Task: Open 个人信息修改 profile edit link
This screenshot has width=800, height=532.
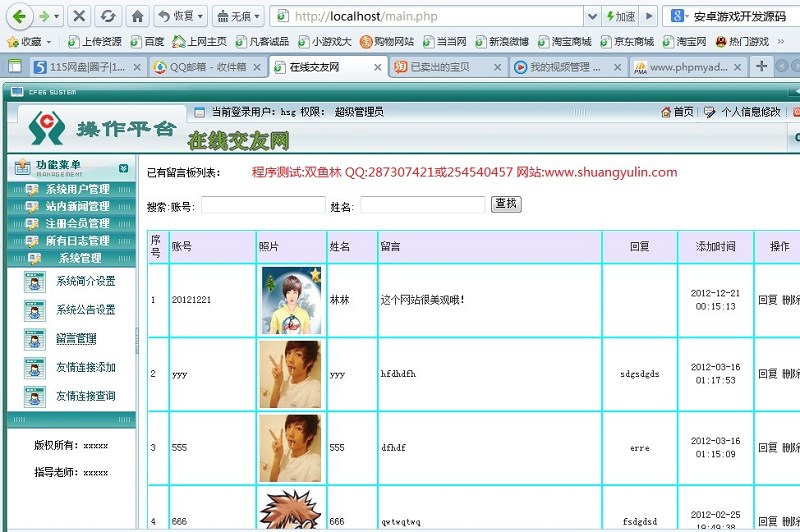Action: 742,112
